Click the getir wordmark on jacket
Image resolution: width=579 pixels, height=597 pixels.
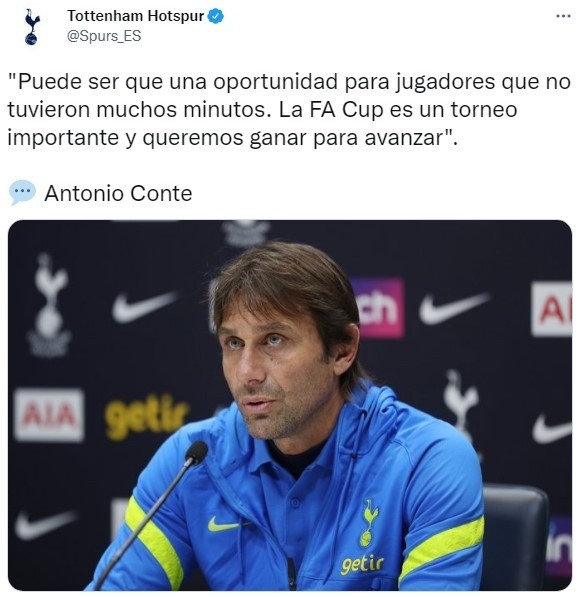click(362, 564)
